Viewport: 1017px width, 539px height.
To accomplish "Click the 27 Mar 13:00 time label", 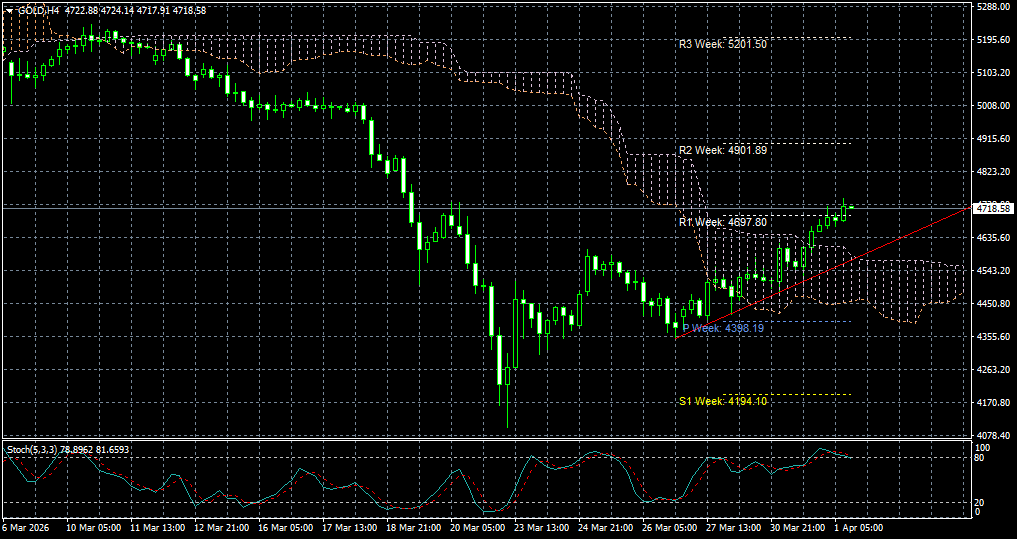I will coord(736,529).
